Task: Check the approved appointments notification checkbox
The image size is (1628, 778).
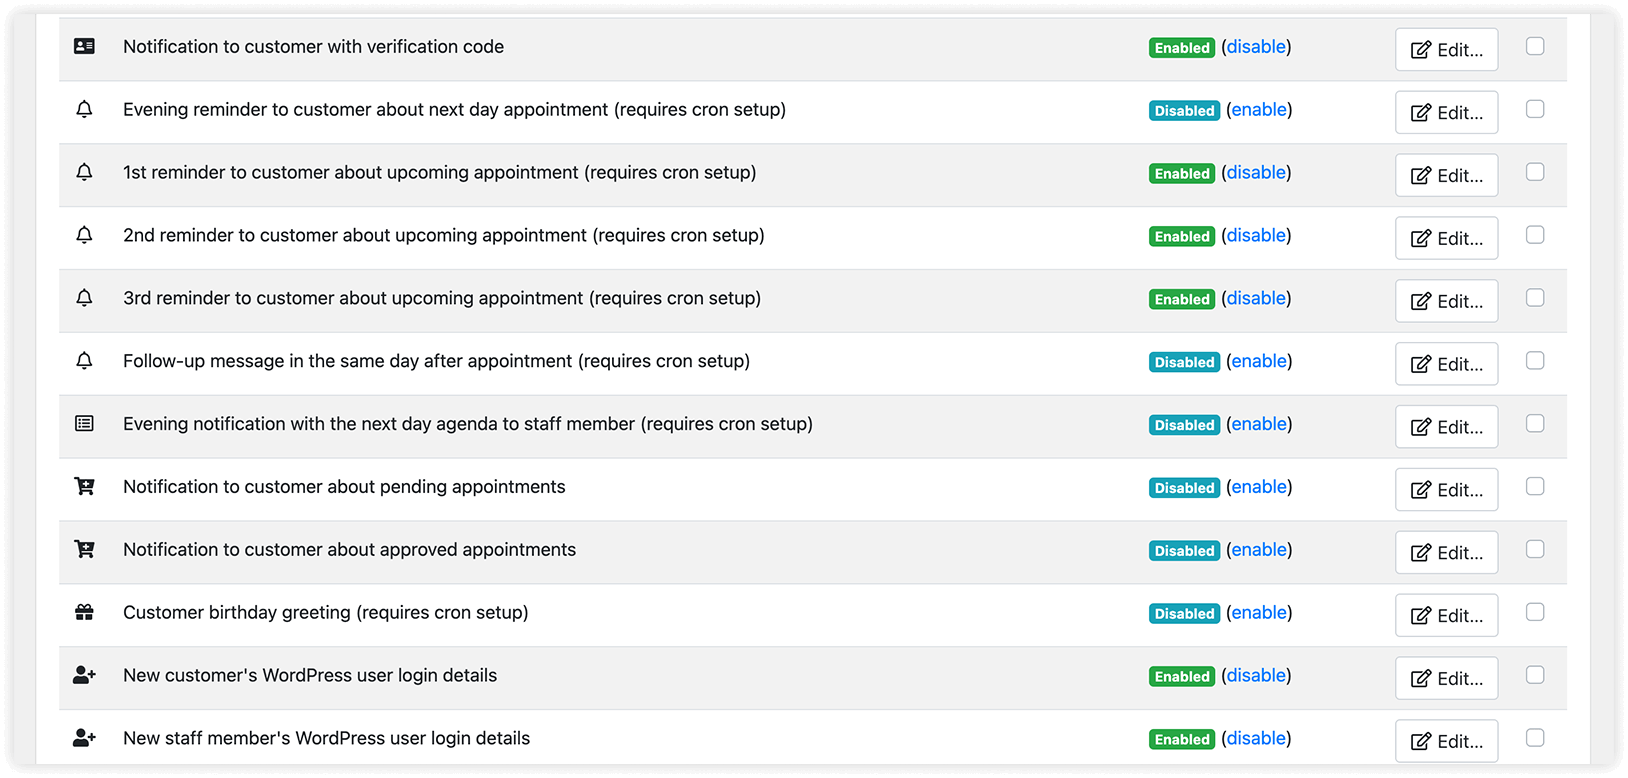Action: [x=1535, y=550]
